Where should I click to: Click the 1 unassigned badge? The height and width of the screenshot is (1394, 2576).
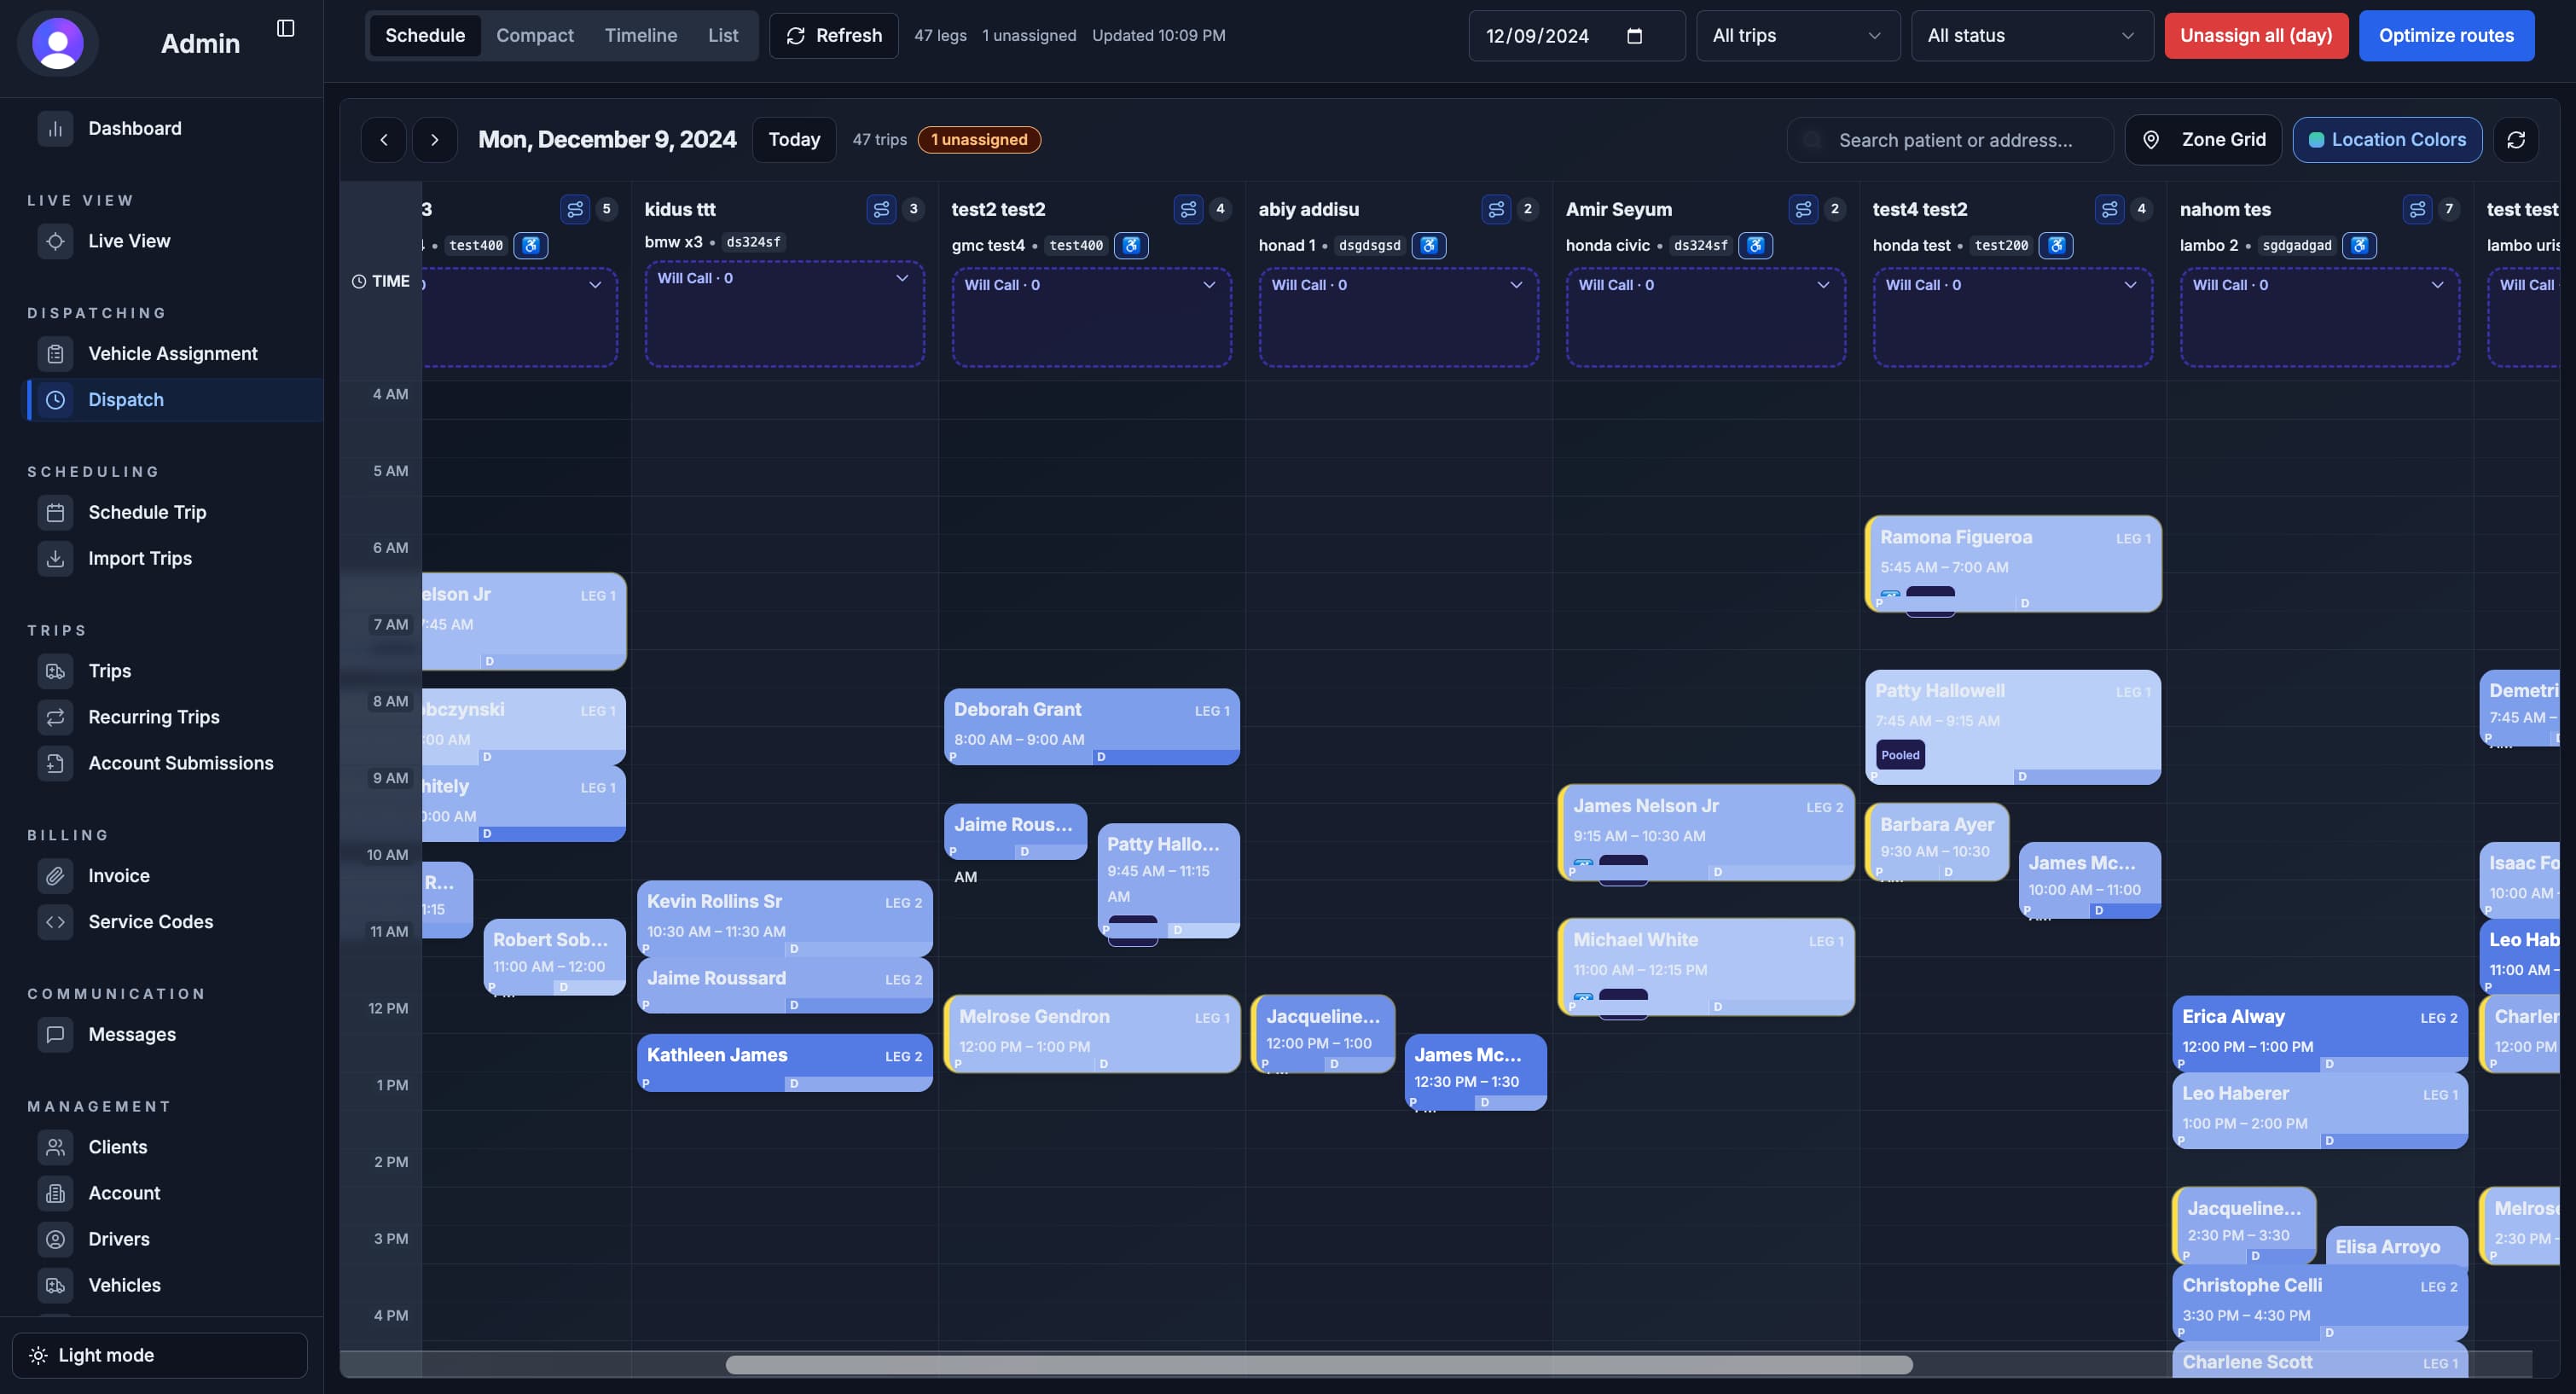979,140
